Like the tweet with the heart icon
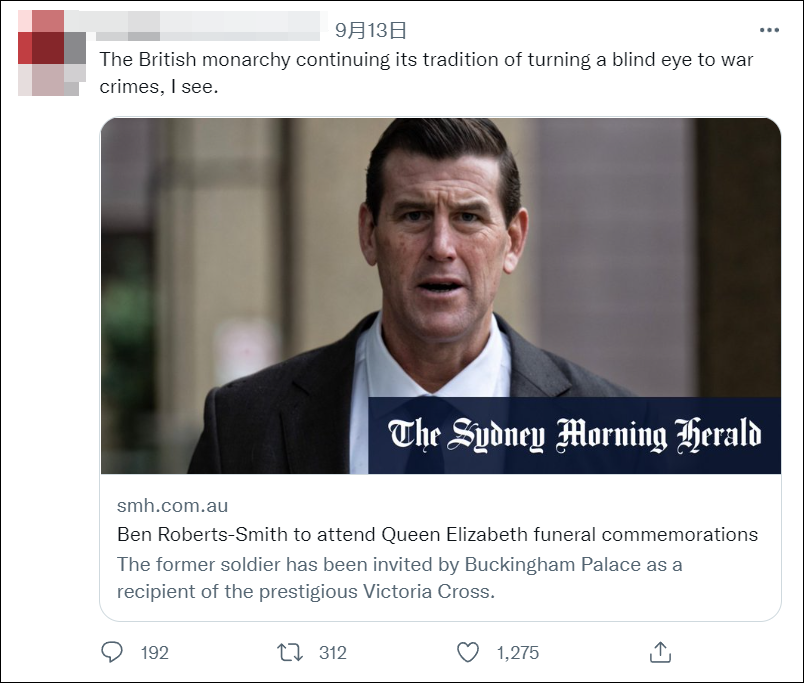 pyautogui.click(x=468, y=652)
